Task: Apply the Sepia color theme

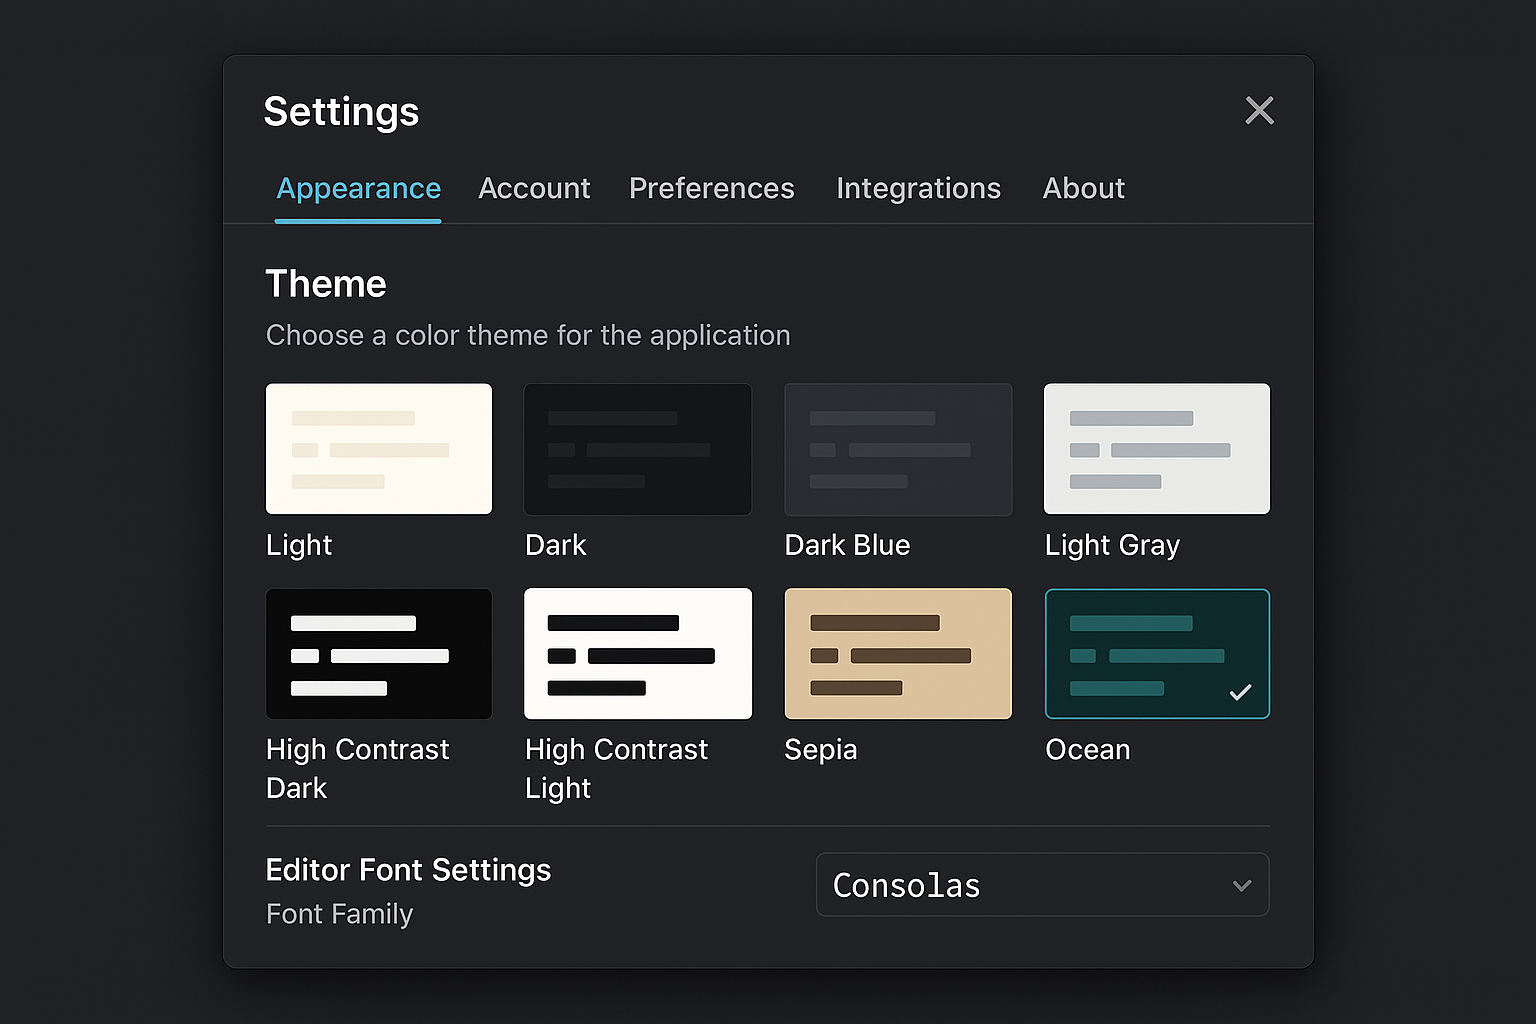Action: coord(897,653)
